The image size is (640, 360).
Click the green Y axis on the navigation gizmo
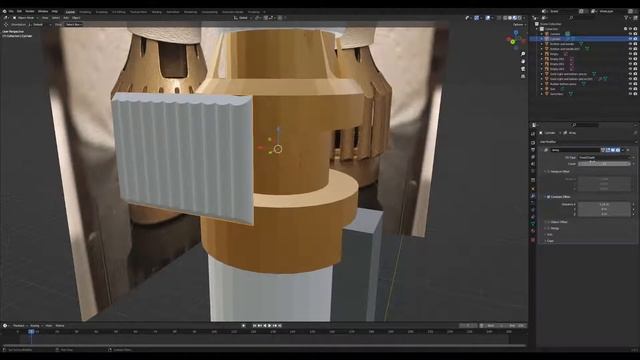(x=513, y=42)
